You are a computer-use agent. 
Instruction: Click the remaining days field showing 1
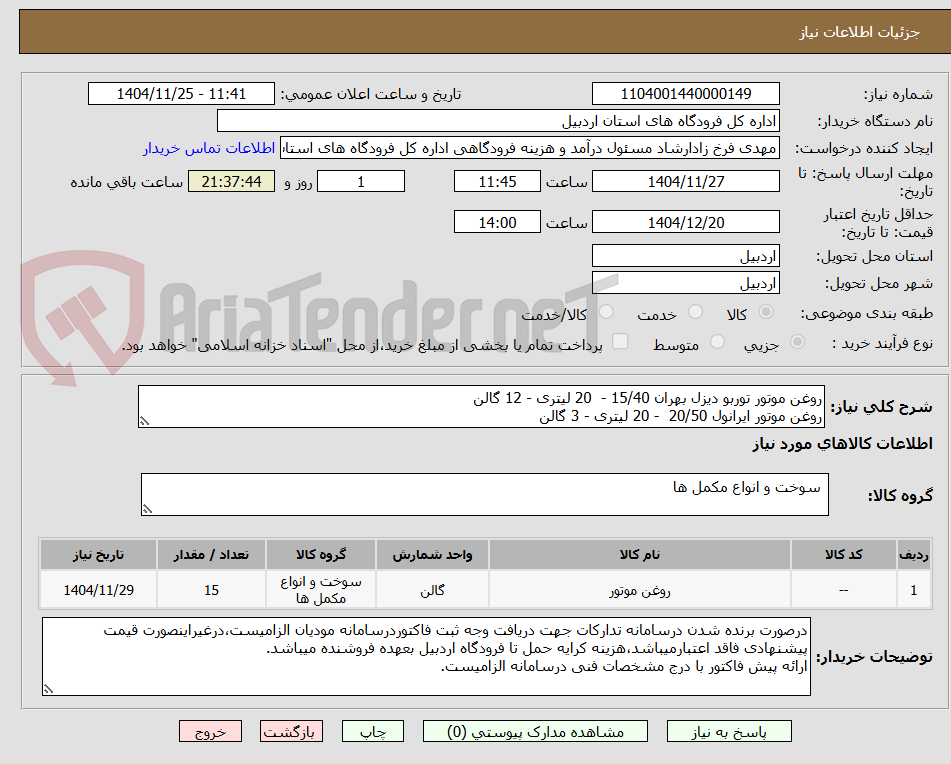361,181
